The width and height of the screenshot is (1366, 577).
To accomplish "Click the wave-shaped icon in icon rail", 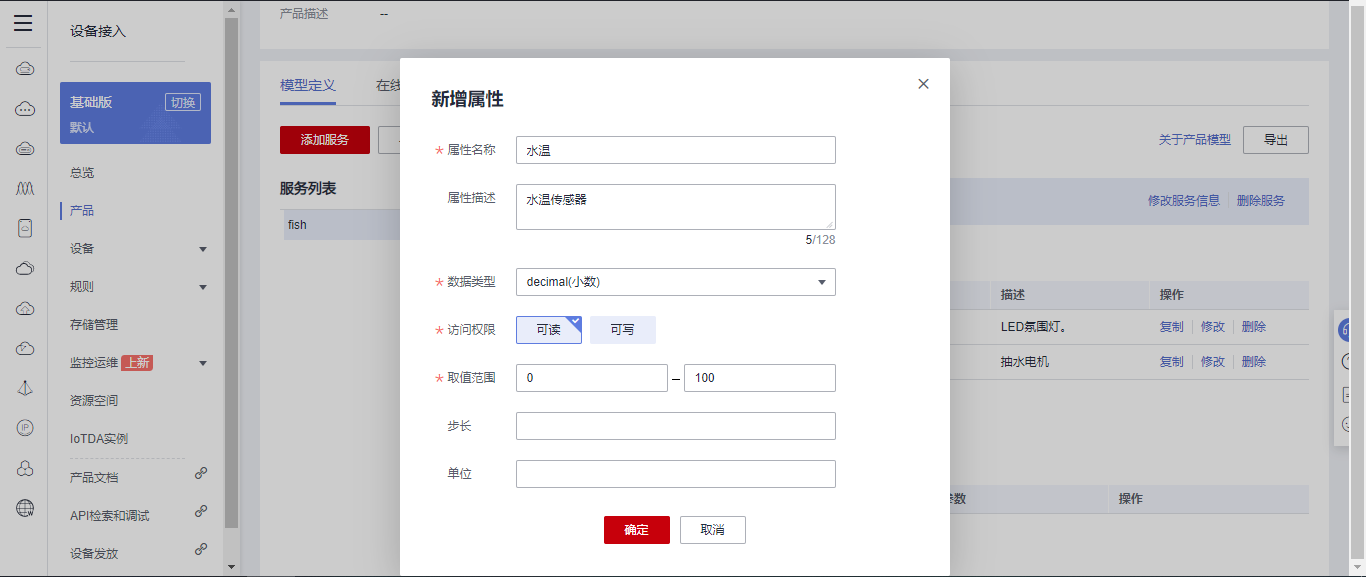I will 25,188.
